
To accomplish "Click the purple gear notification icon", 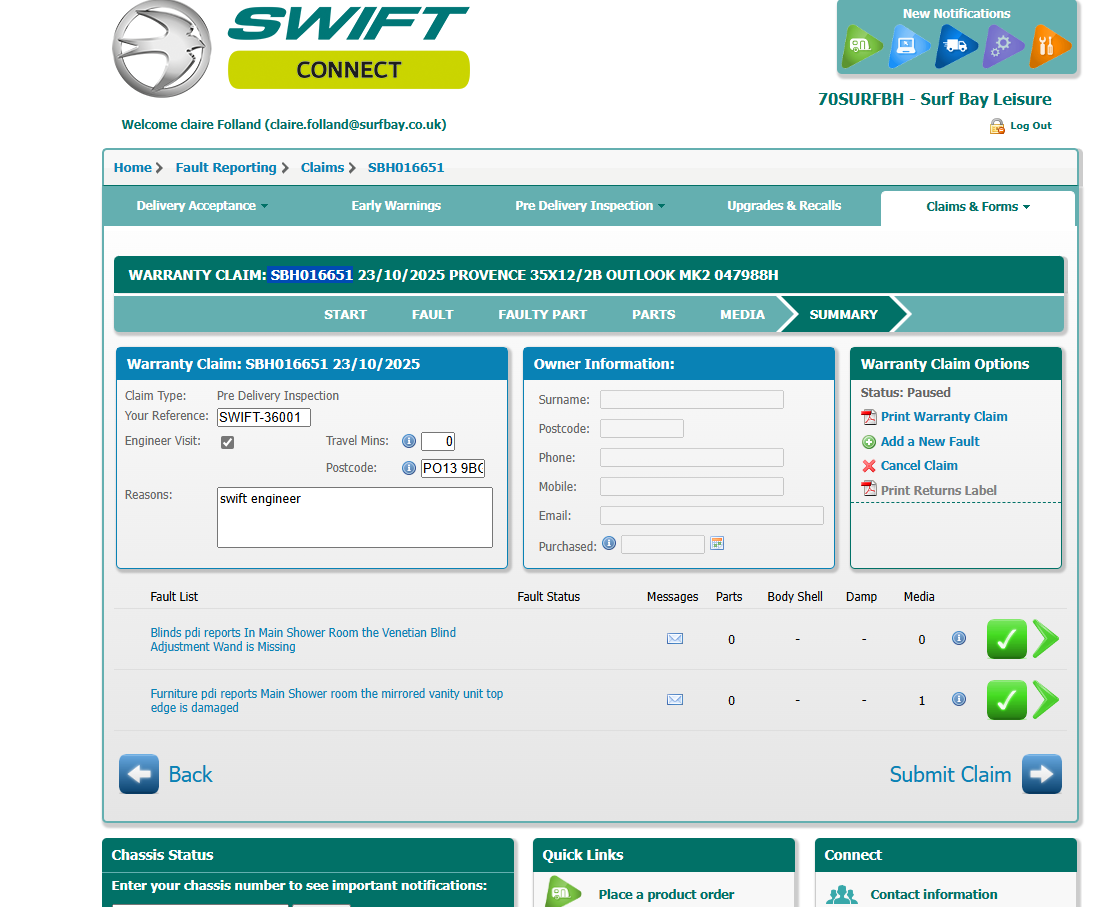I will click(x=1003, y=46).
